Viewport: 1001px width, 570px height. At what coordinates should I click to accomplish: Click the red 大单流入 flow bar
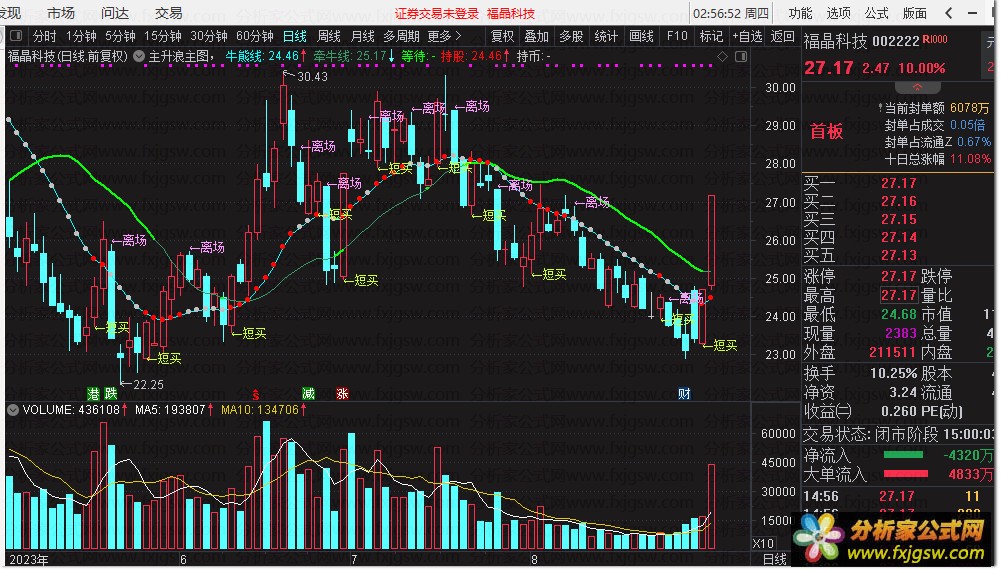click(906, 474)
